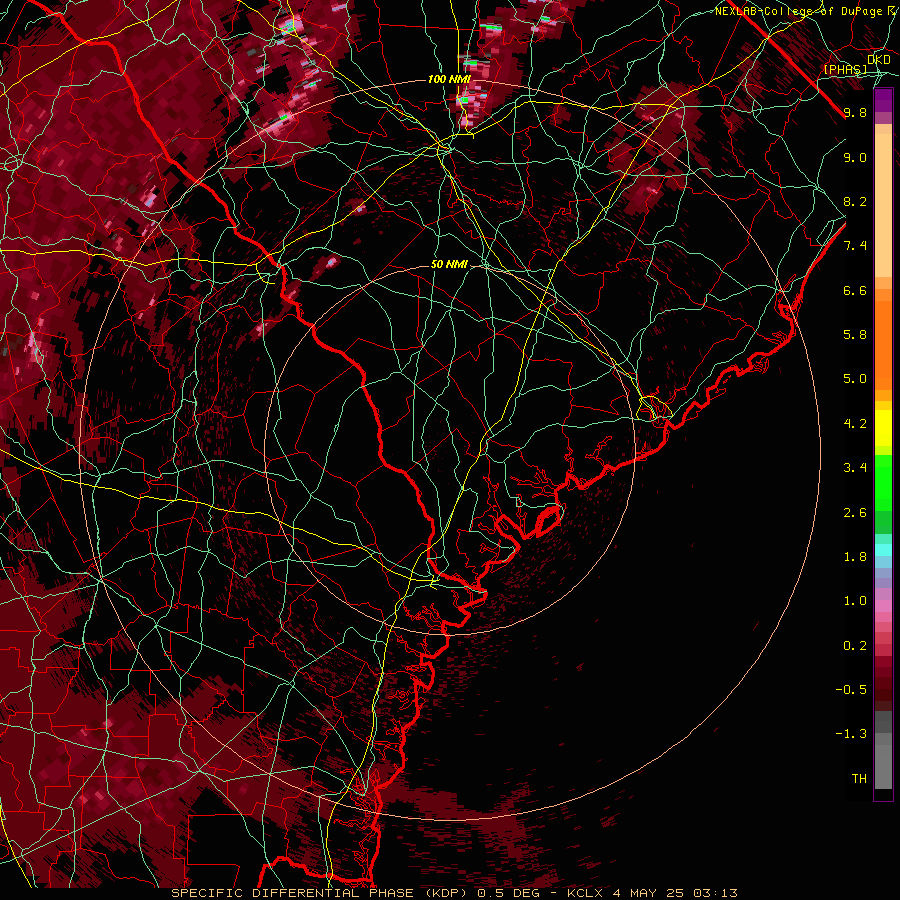Image resolution: width=900 pixels, height=900 pixels.
Task: Click the 4.2 value on the scale
Action: (855, 424)
